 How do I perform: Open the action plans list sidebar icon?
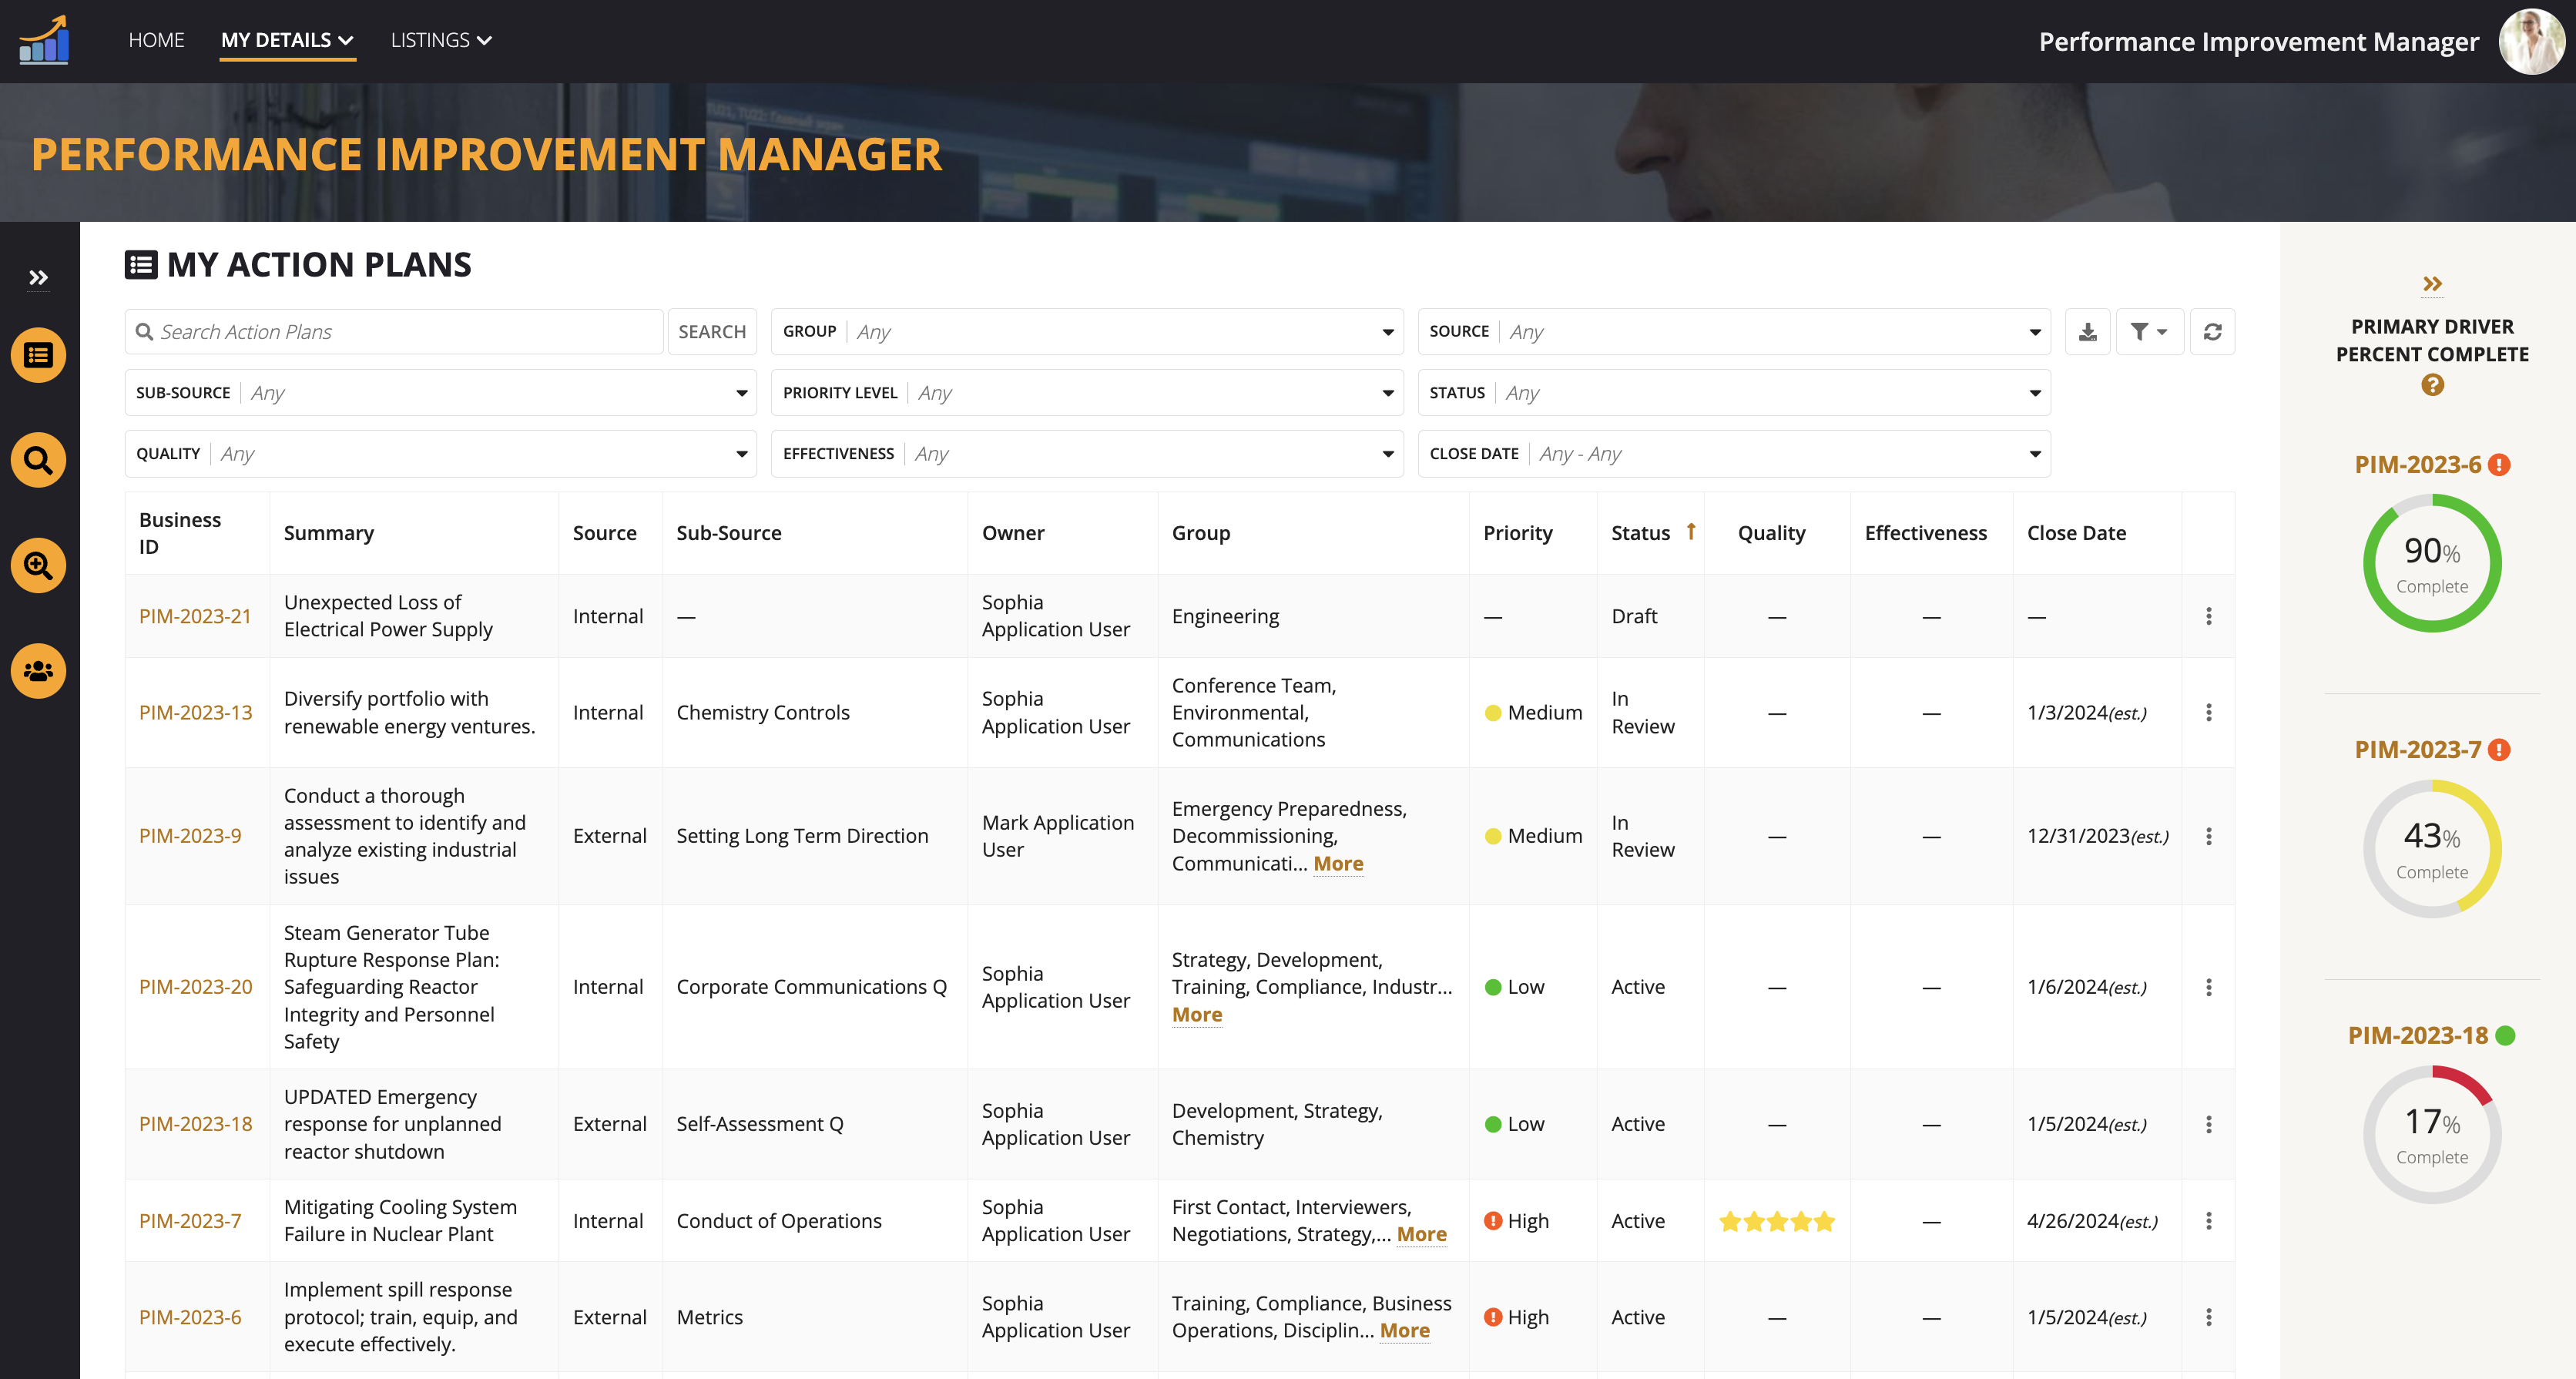pyautogui.click(x=38, y=355)
